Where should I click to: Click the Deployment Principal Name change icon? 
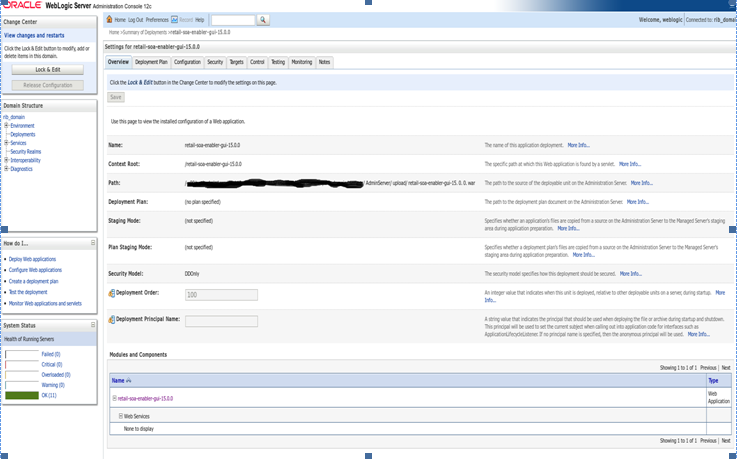(x=112, y=319)
